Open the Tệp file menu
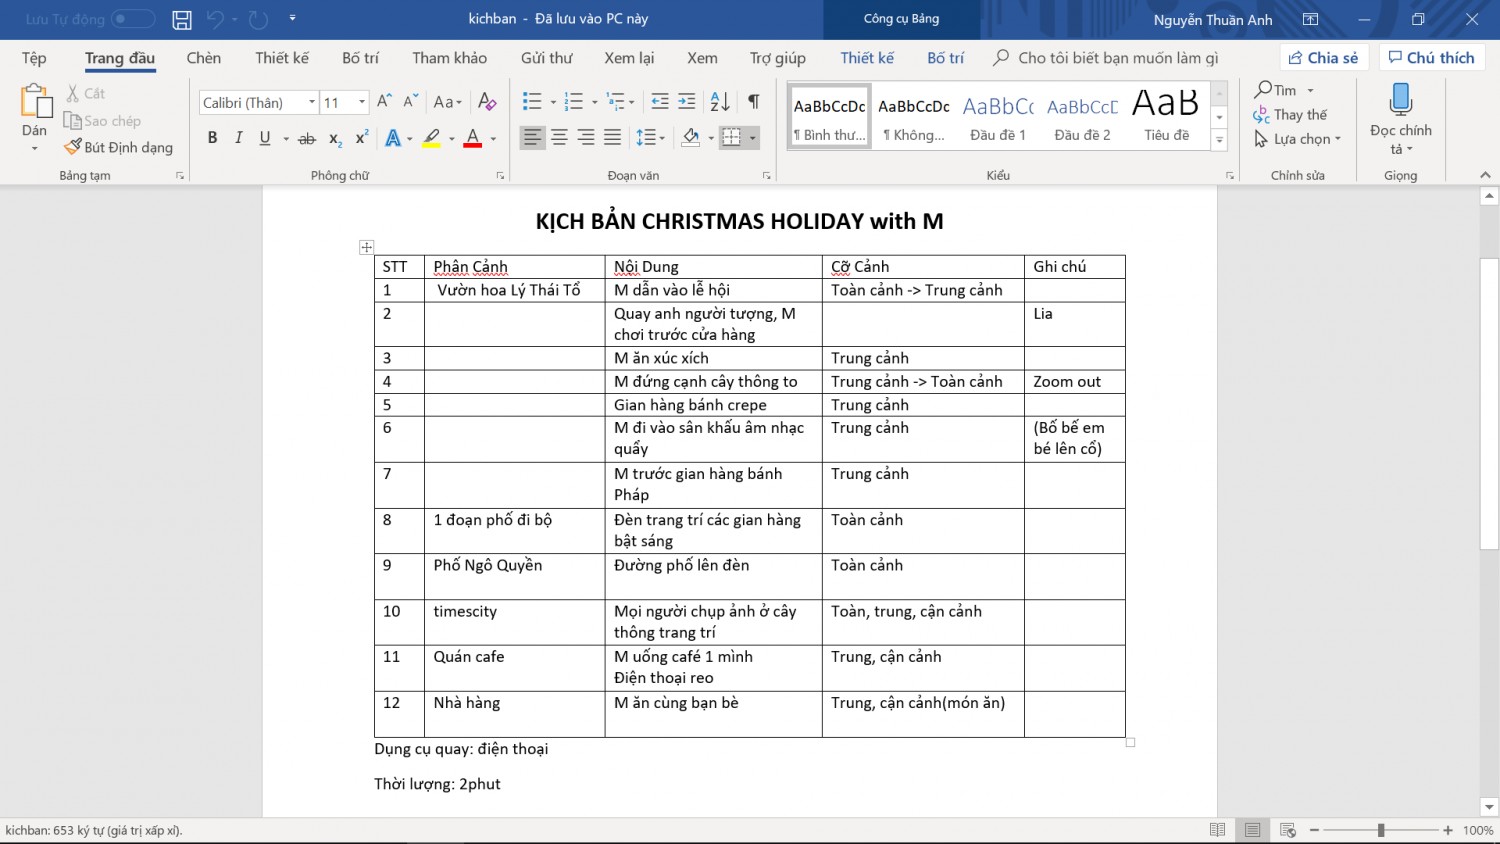The width and height of the screenshot is (1500, 844). coord(34,58)
